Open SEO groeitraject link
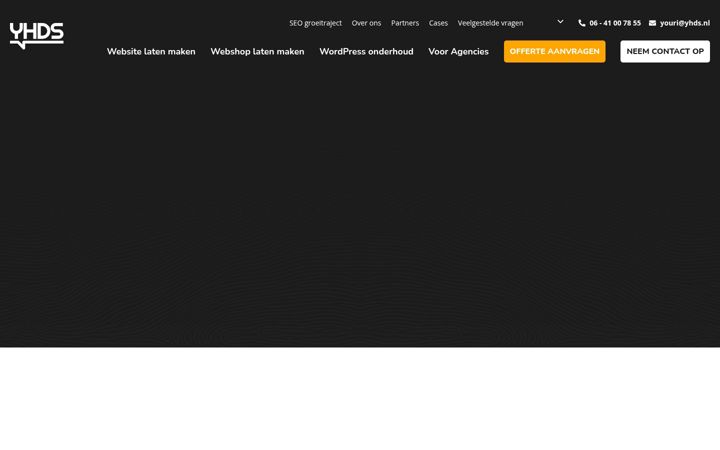The height and width of the screenshot is (450, 720). click(315, 23)
